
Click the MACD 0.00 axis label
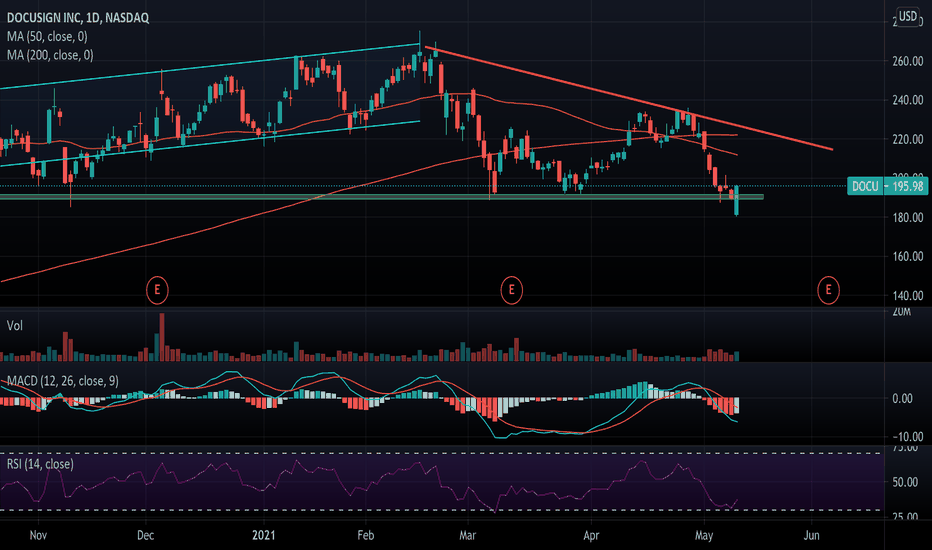coord(902,398)
